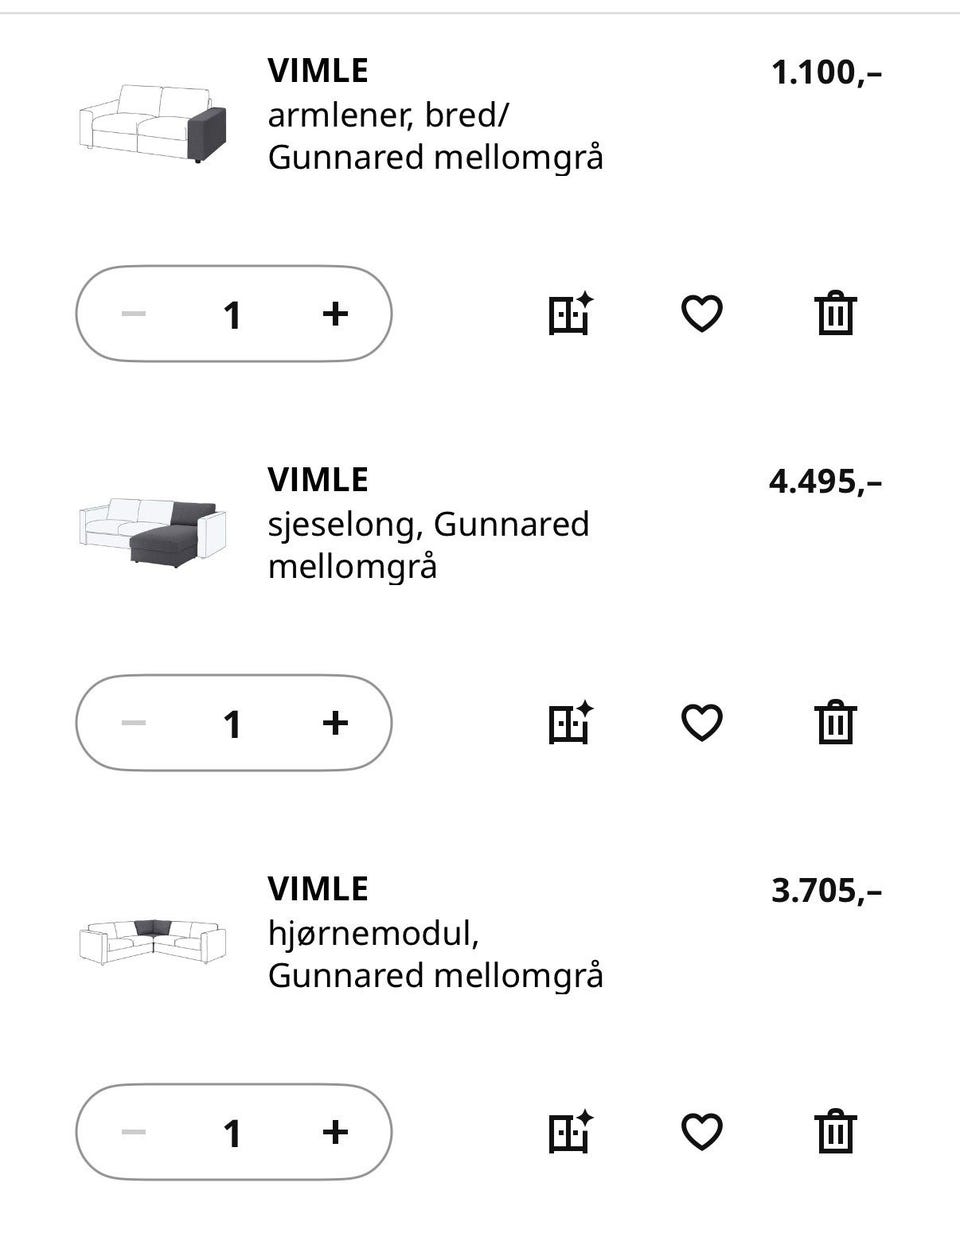
Task: Increase armlener quantity with plus
Action: (x=335, y=314)
